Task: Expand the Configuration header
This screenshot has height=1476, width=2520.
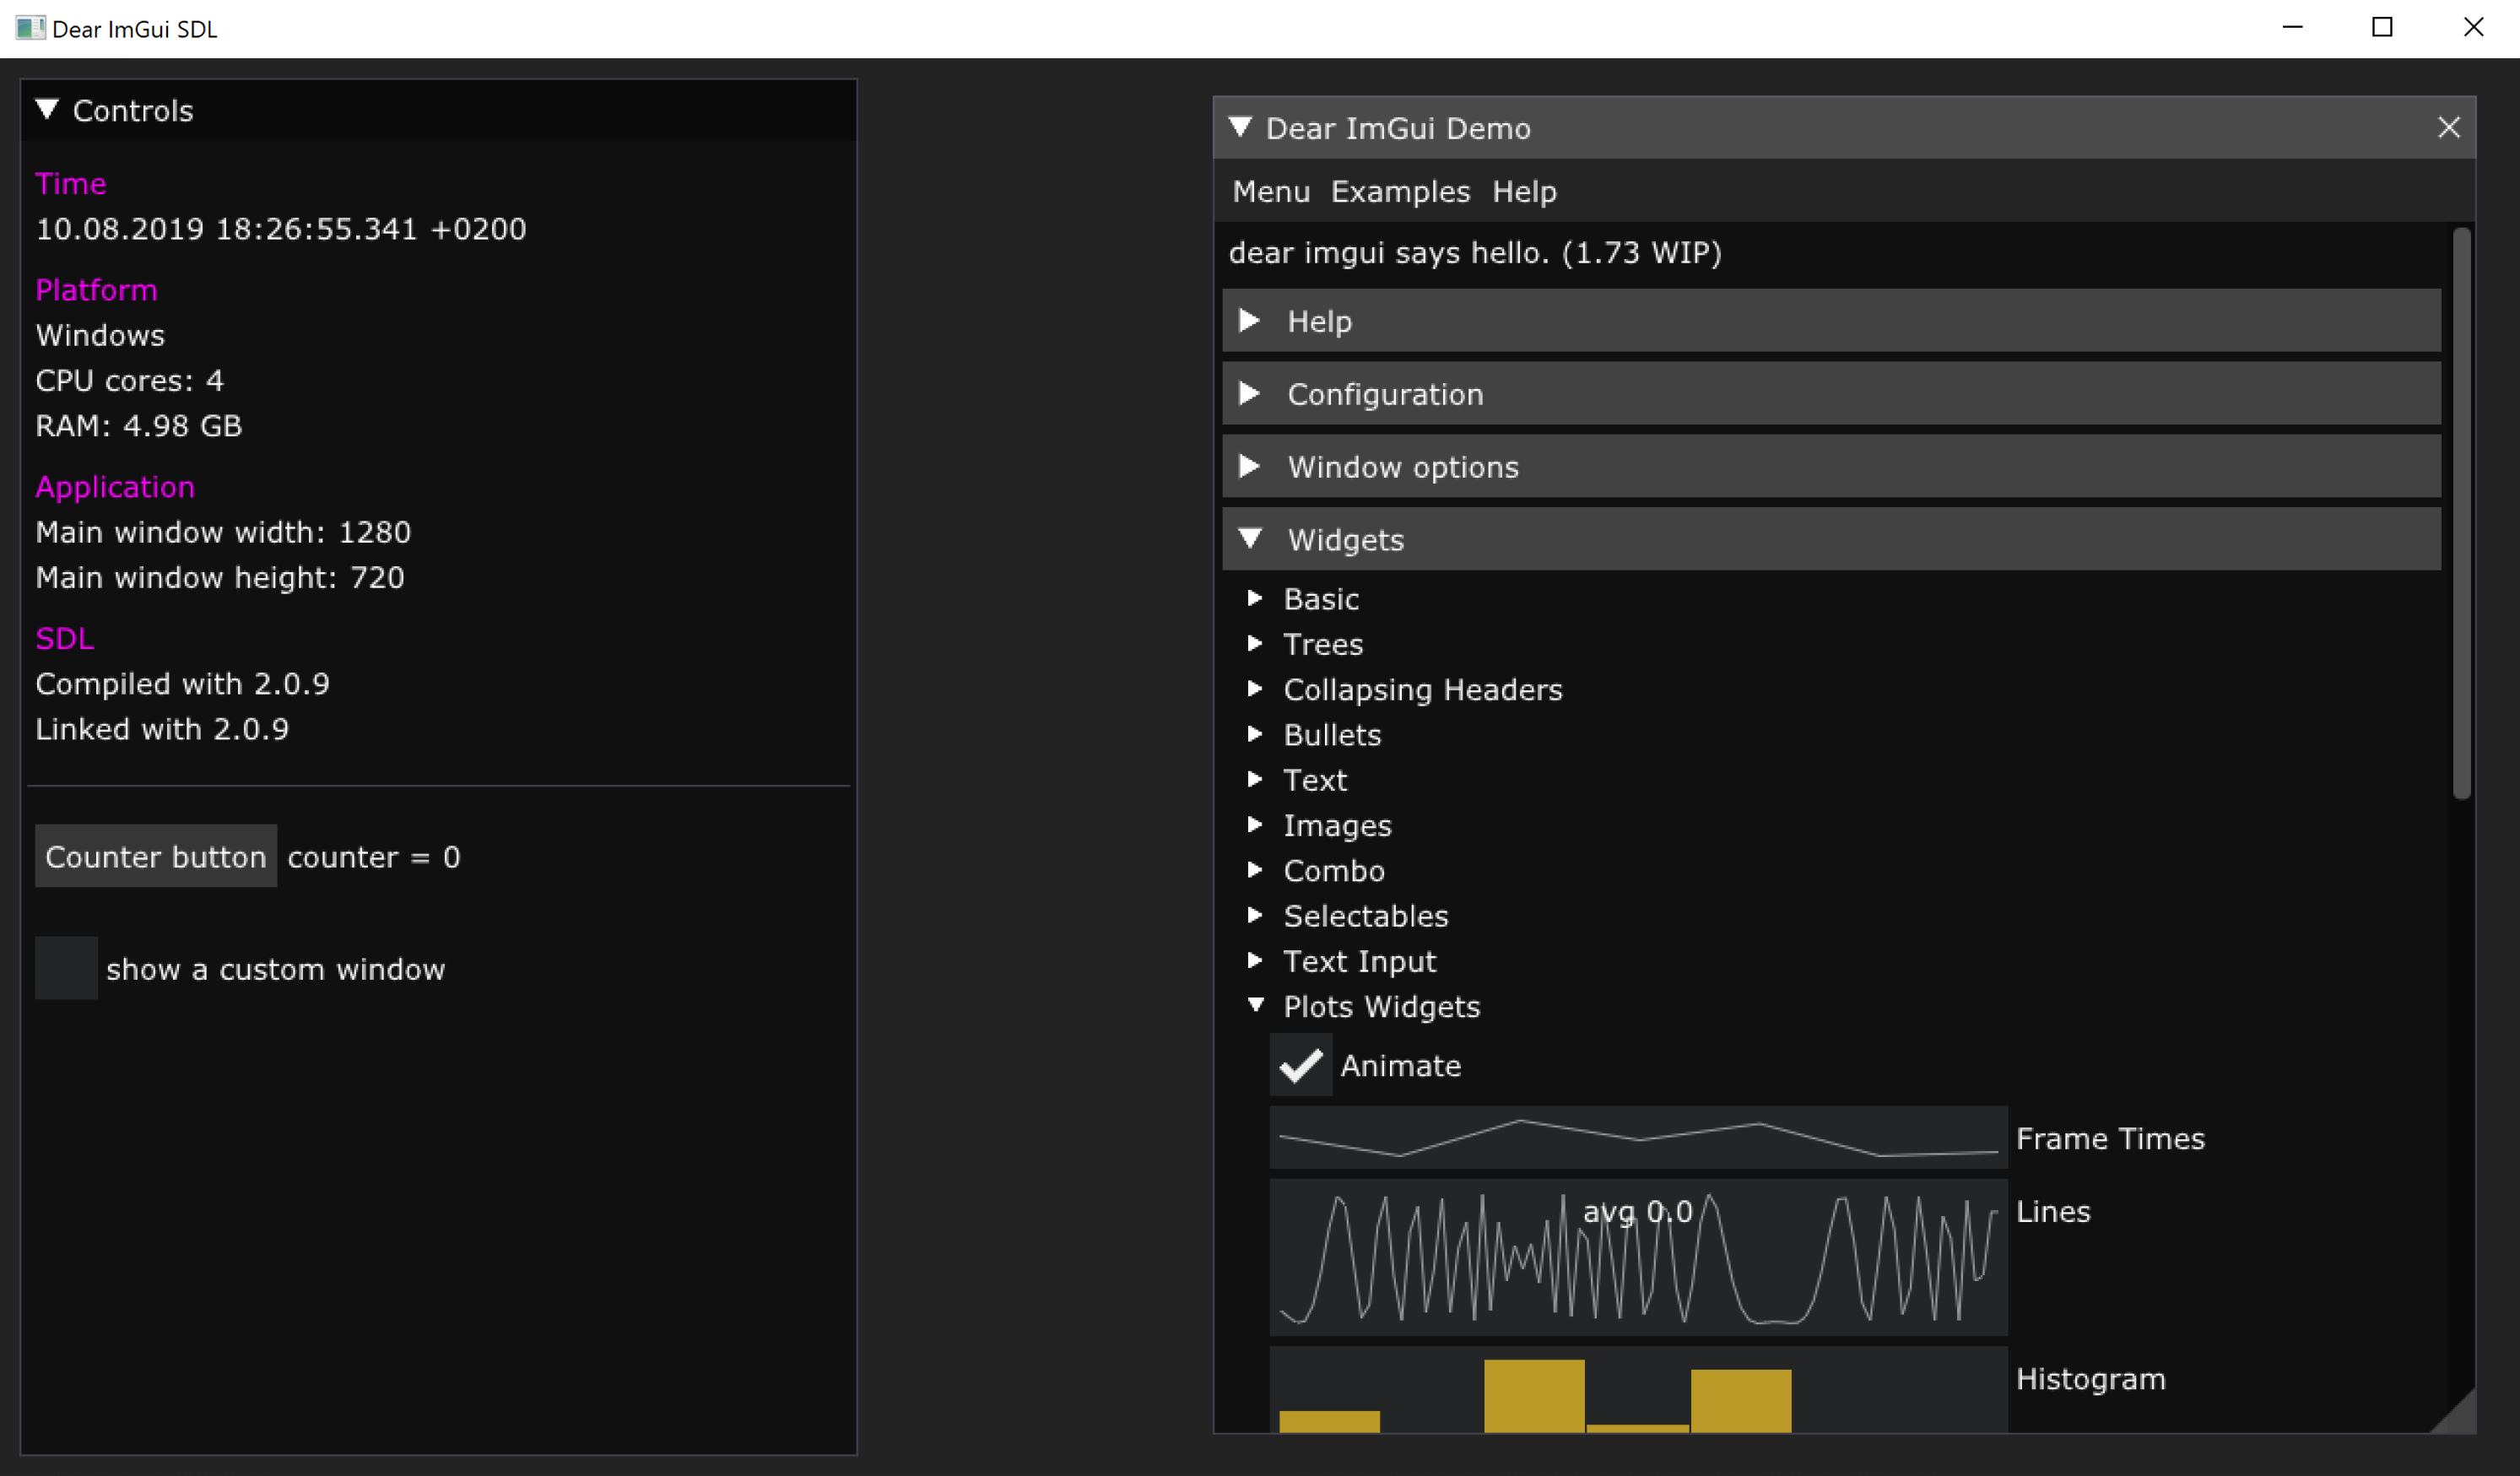Action: pos(1831,394)
